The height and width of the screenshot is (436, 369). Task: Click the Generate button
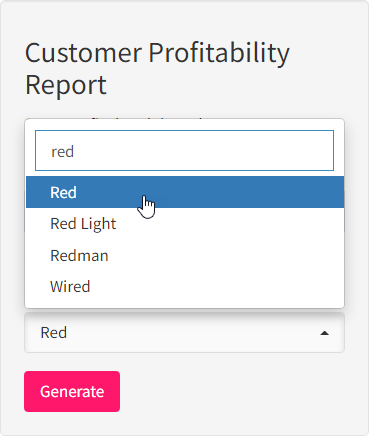pos(72,391)
